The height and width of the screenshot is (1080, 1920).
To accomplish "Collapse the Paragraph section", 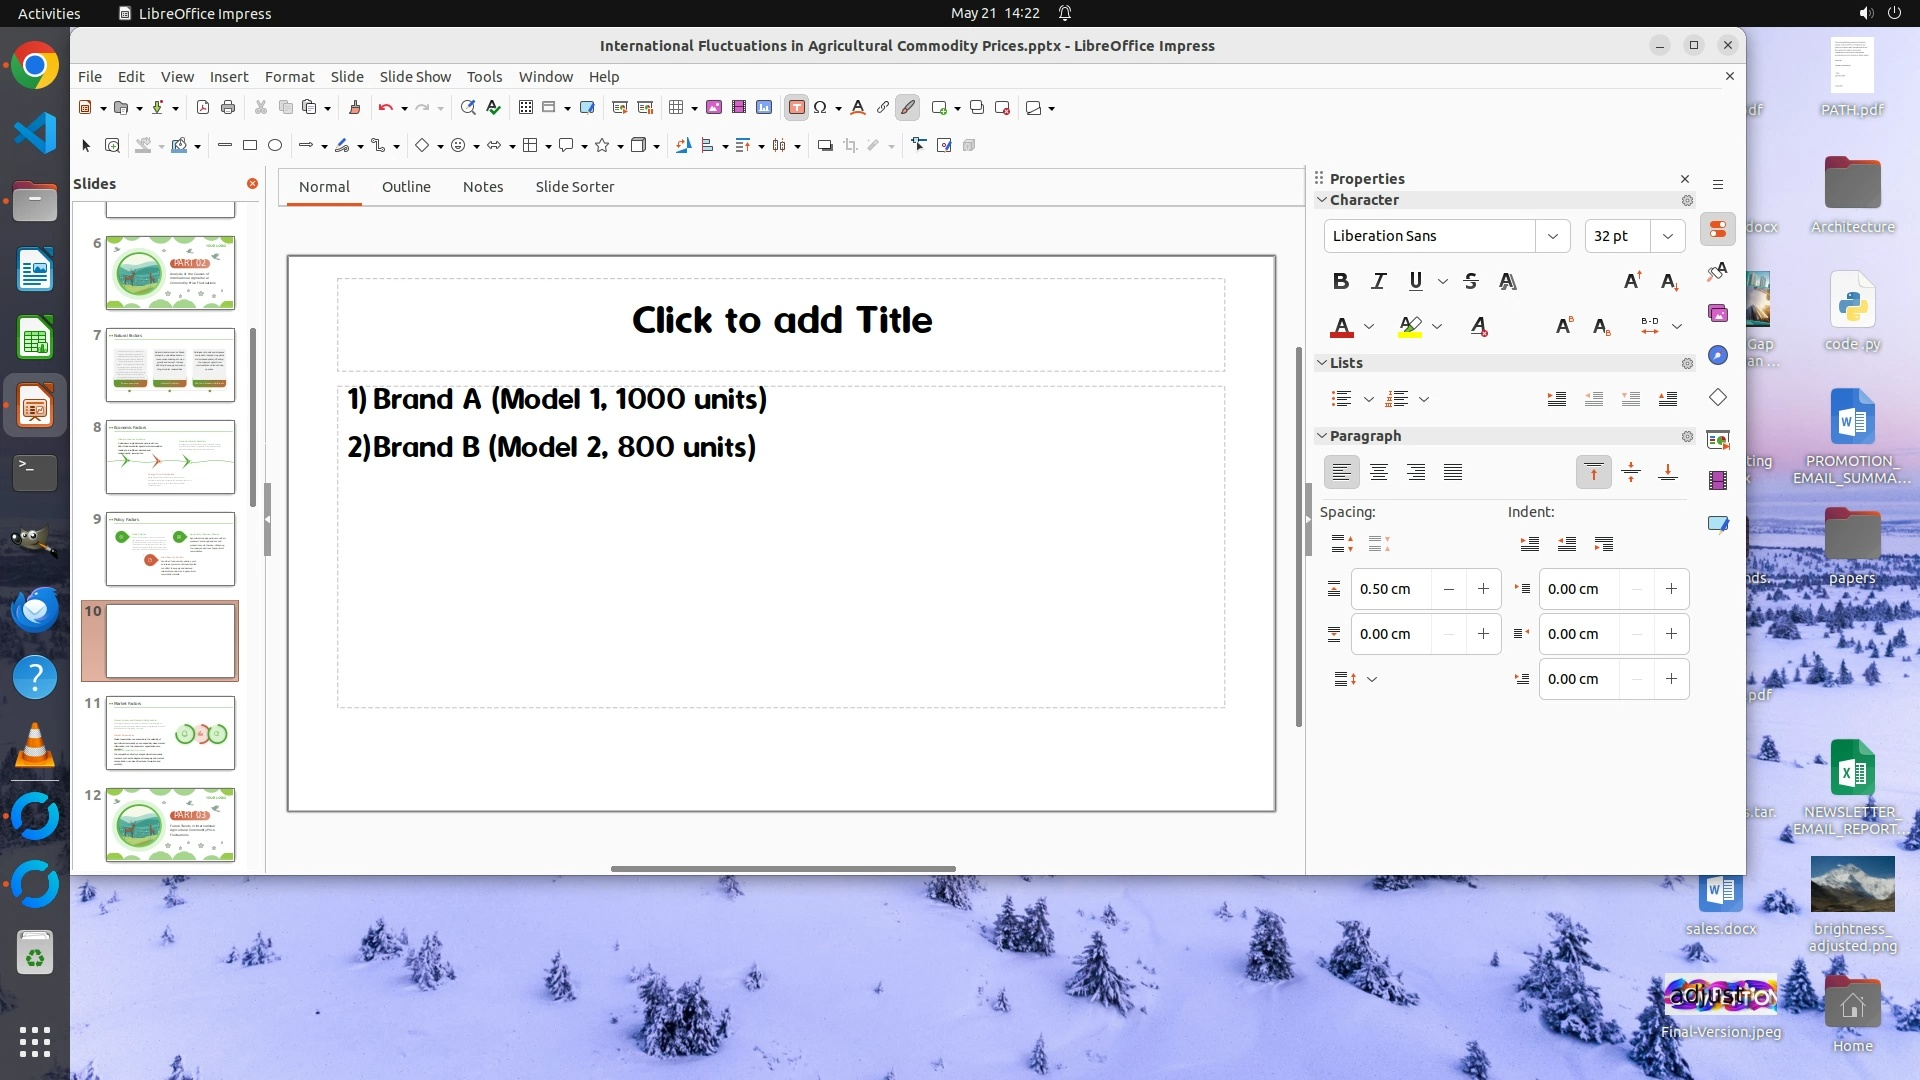I will (1322, 436).
